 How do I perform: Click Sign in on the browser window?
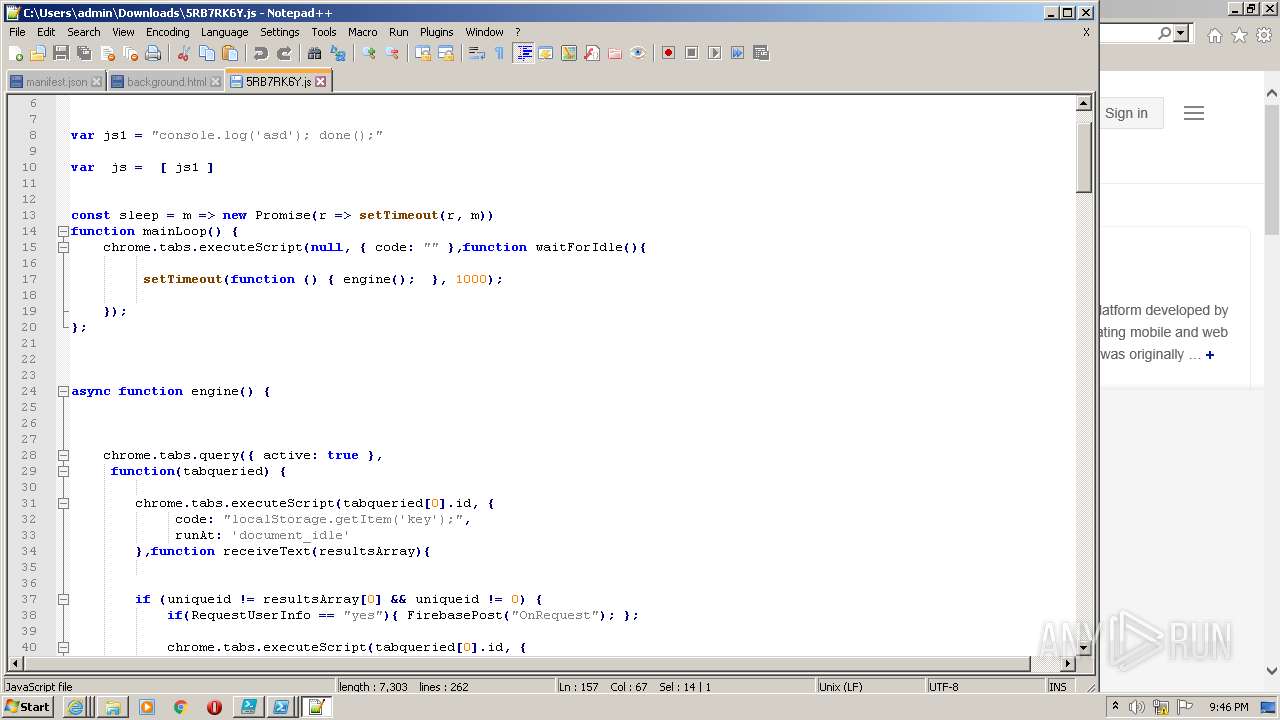coord(1126,113)
